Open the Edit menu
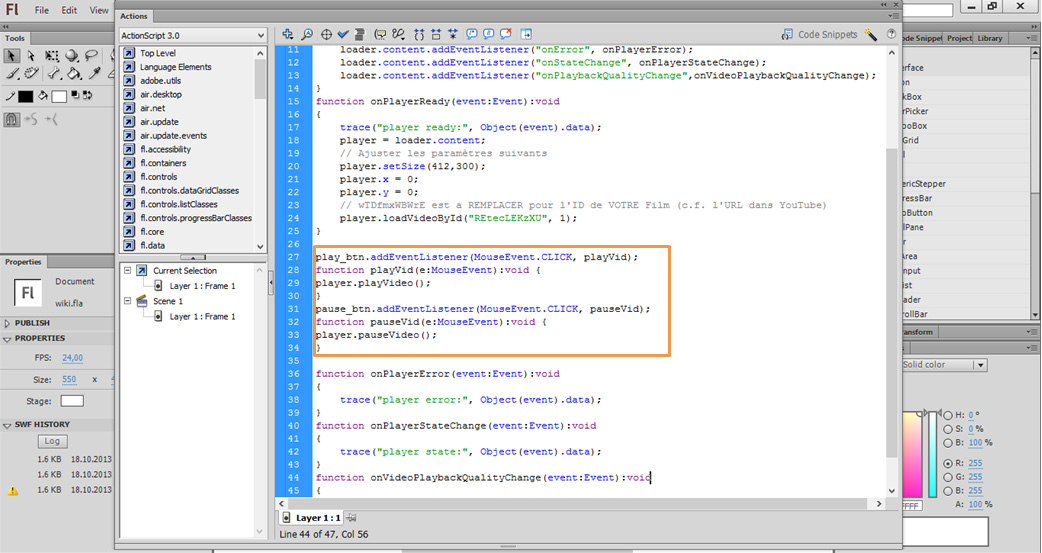 (69, 10)
